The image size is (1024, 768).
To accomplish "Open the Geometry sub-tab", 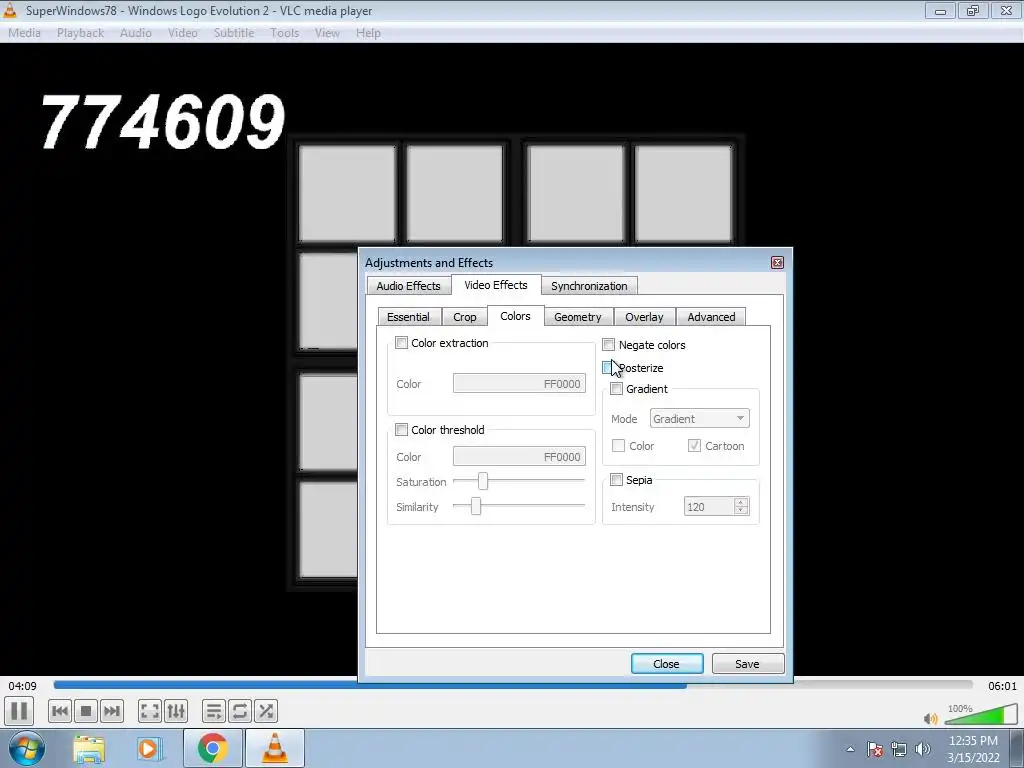I will pyautogui.click(x=577, y=317).
